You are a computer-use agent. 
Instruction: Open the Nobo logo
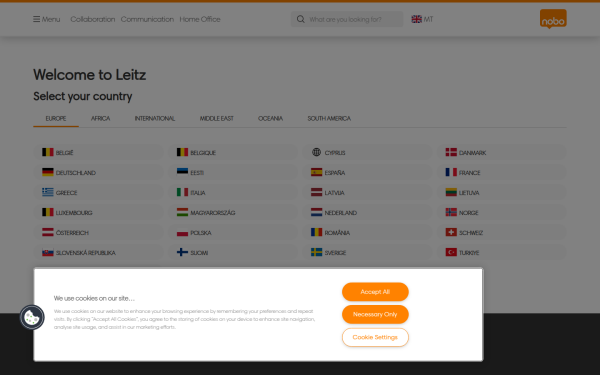point(553,19)
